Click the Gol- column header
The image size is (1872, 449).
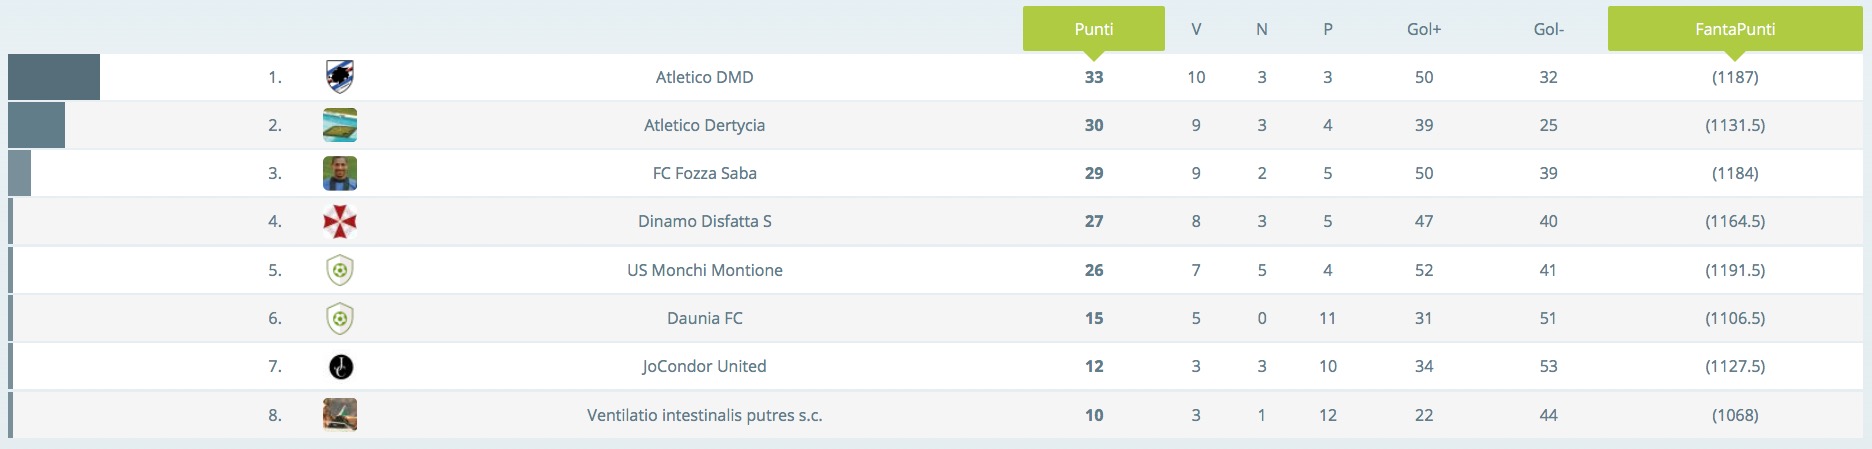(1549, 29)
